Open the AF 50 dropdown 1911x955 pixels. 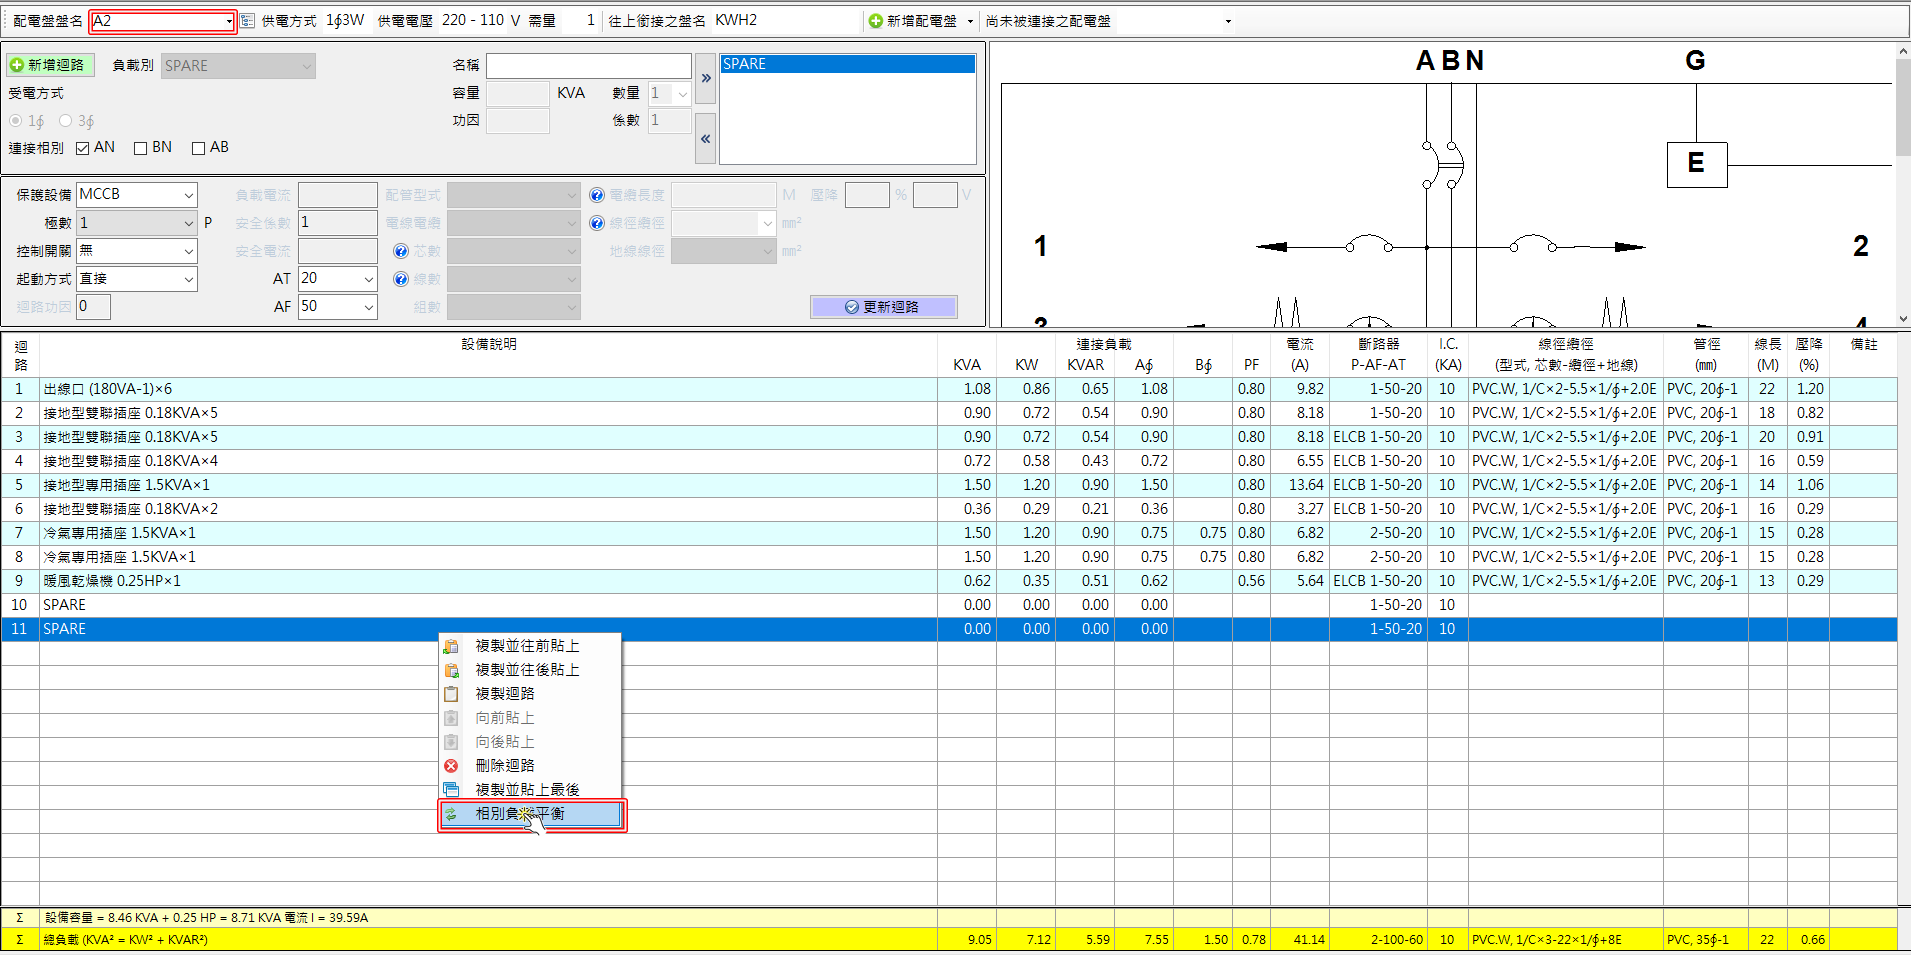click(x=368, y=307)
